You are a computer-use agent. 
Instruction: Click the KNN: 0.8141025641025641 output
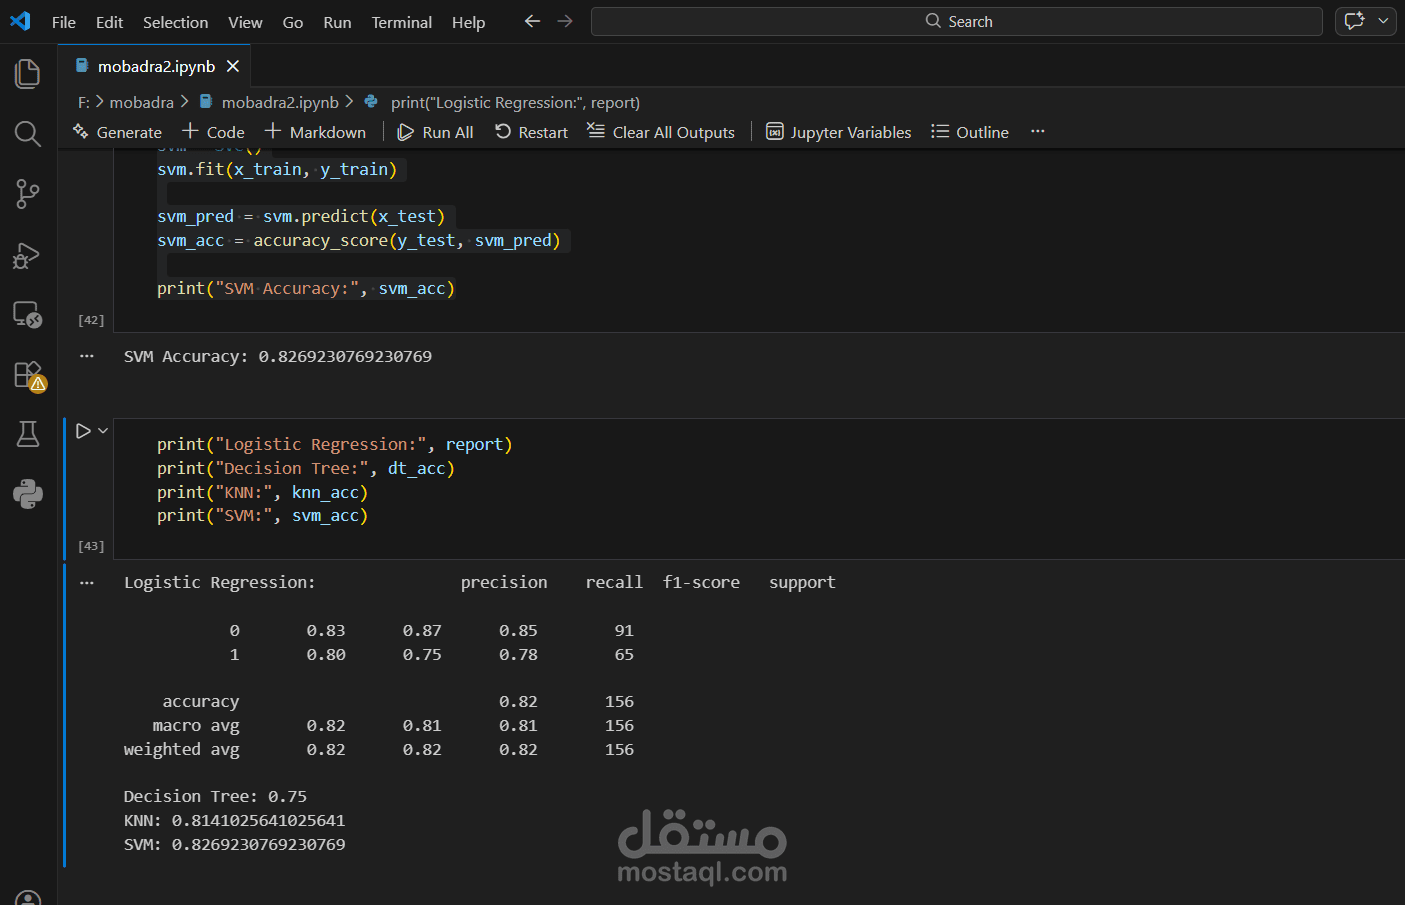tap(234, 820)
